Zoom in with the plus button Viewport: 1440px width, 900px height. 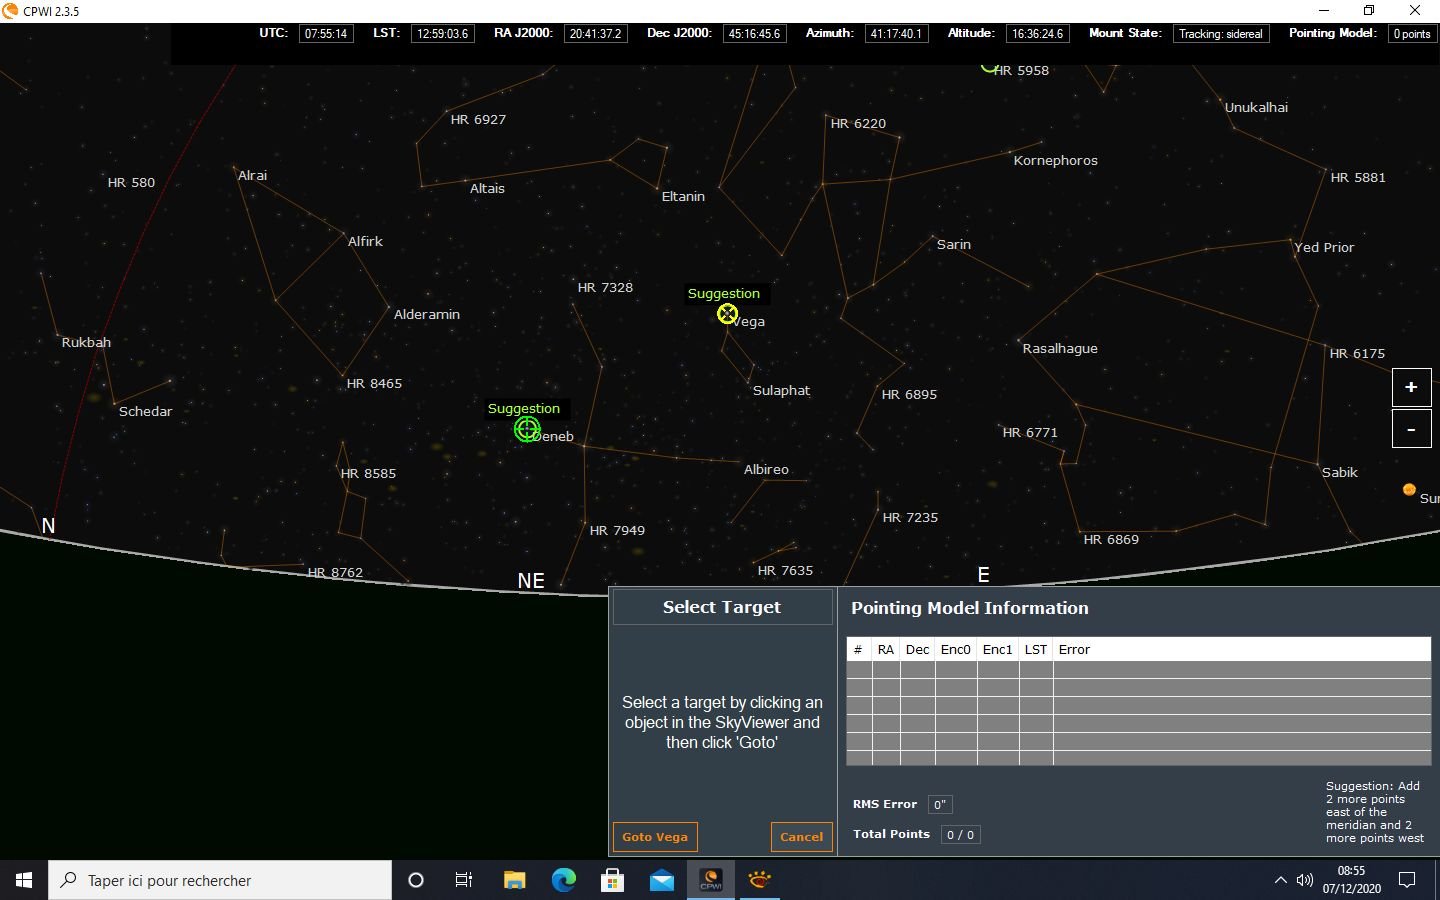tap(1411, 387)
